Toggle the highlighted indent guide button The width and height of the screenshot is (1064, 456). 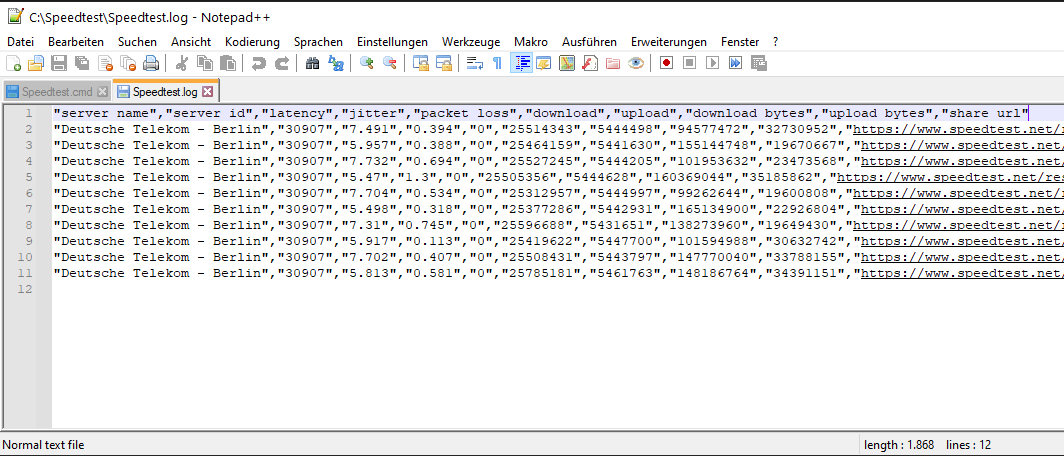click(521, 64)
